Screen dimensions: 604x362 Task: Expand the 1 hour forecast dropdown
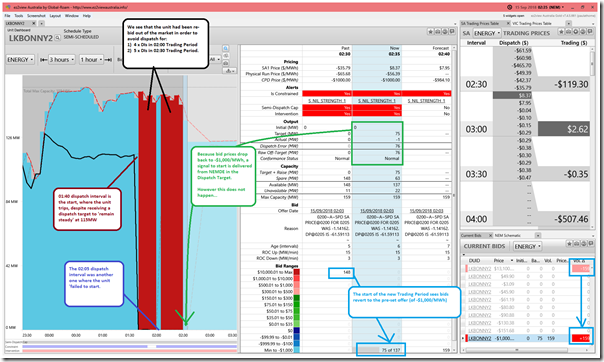pos(91,60)
